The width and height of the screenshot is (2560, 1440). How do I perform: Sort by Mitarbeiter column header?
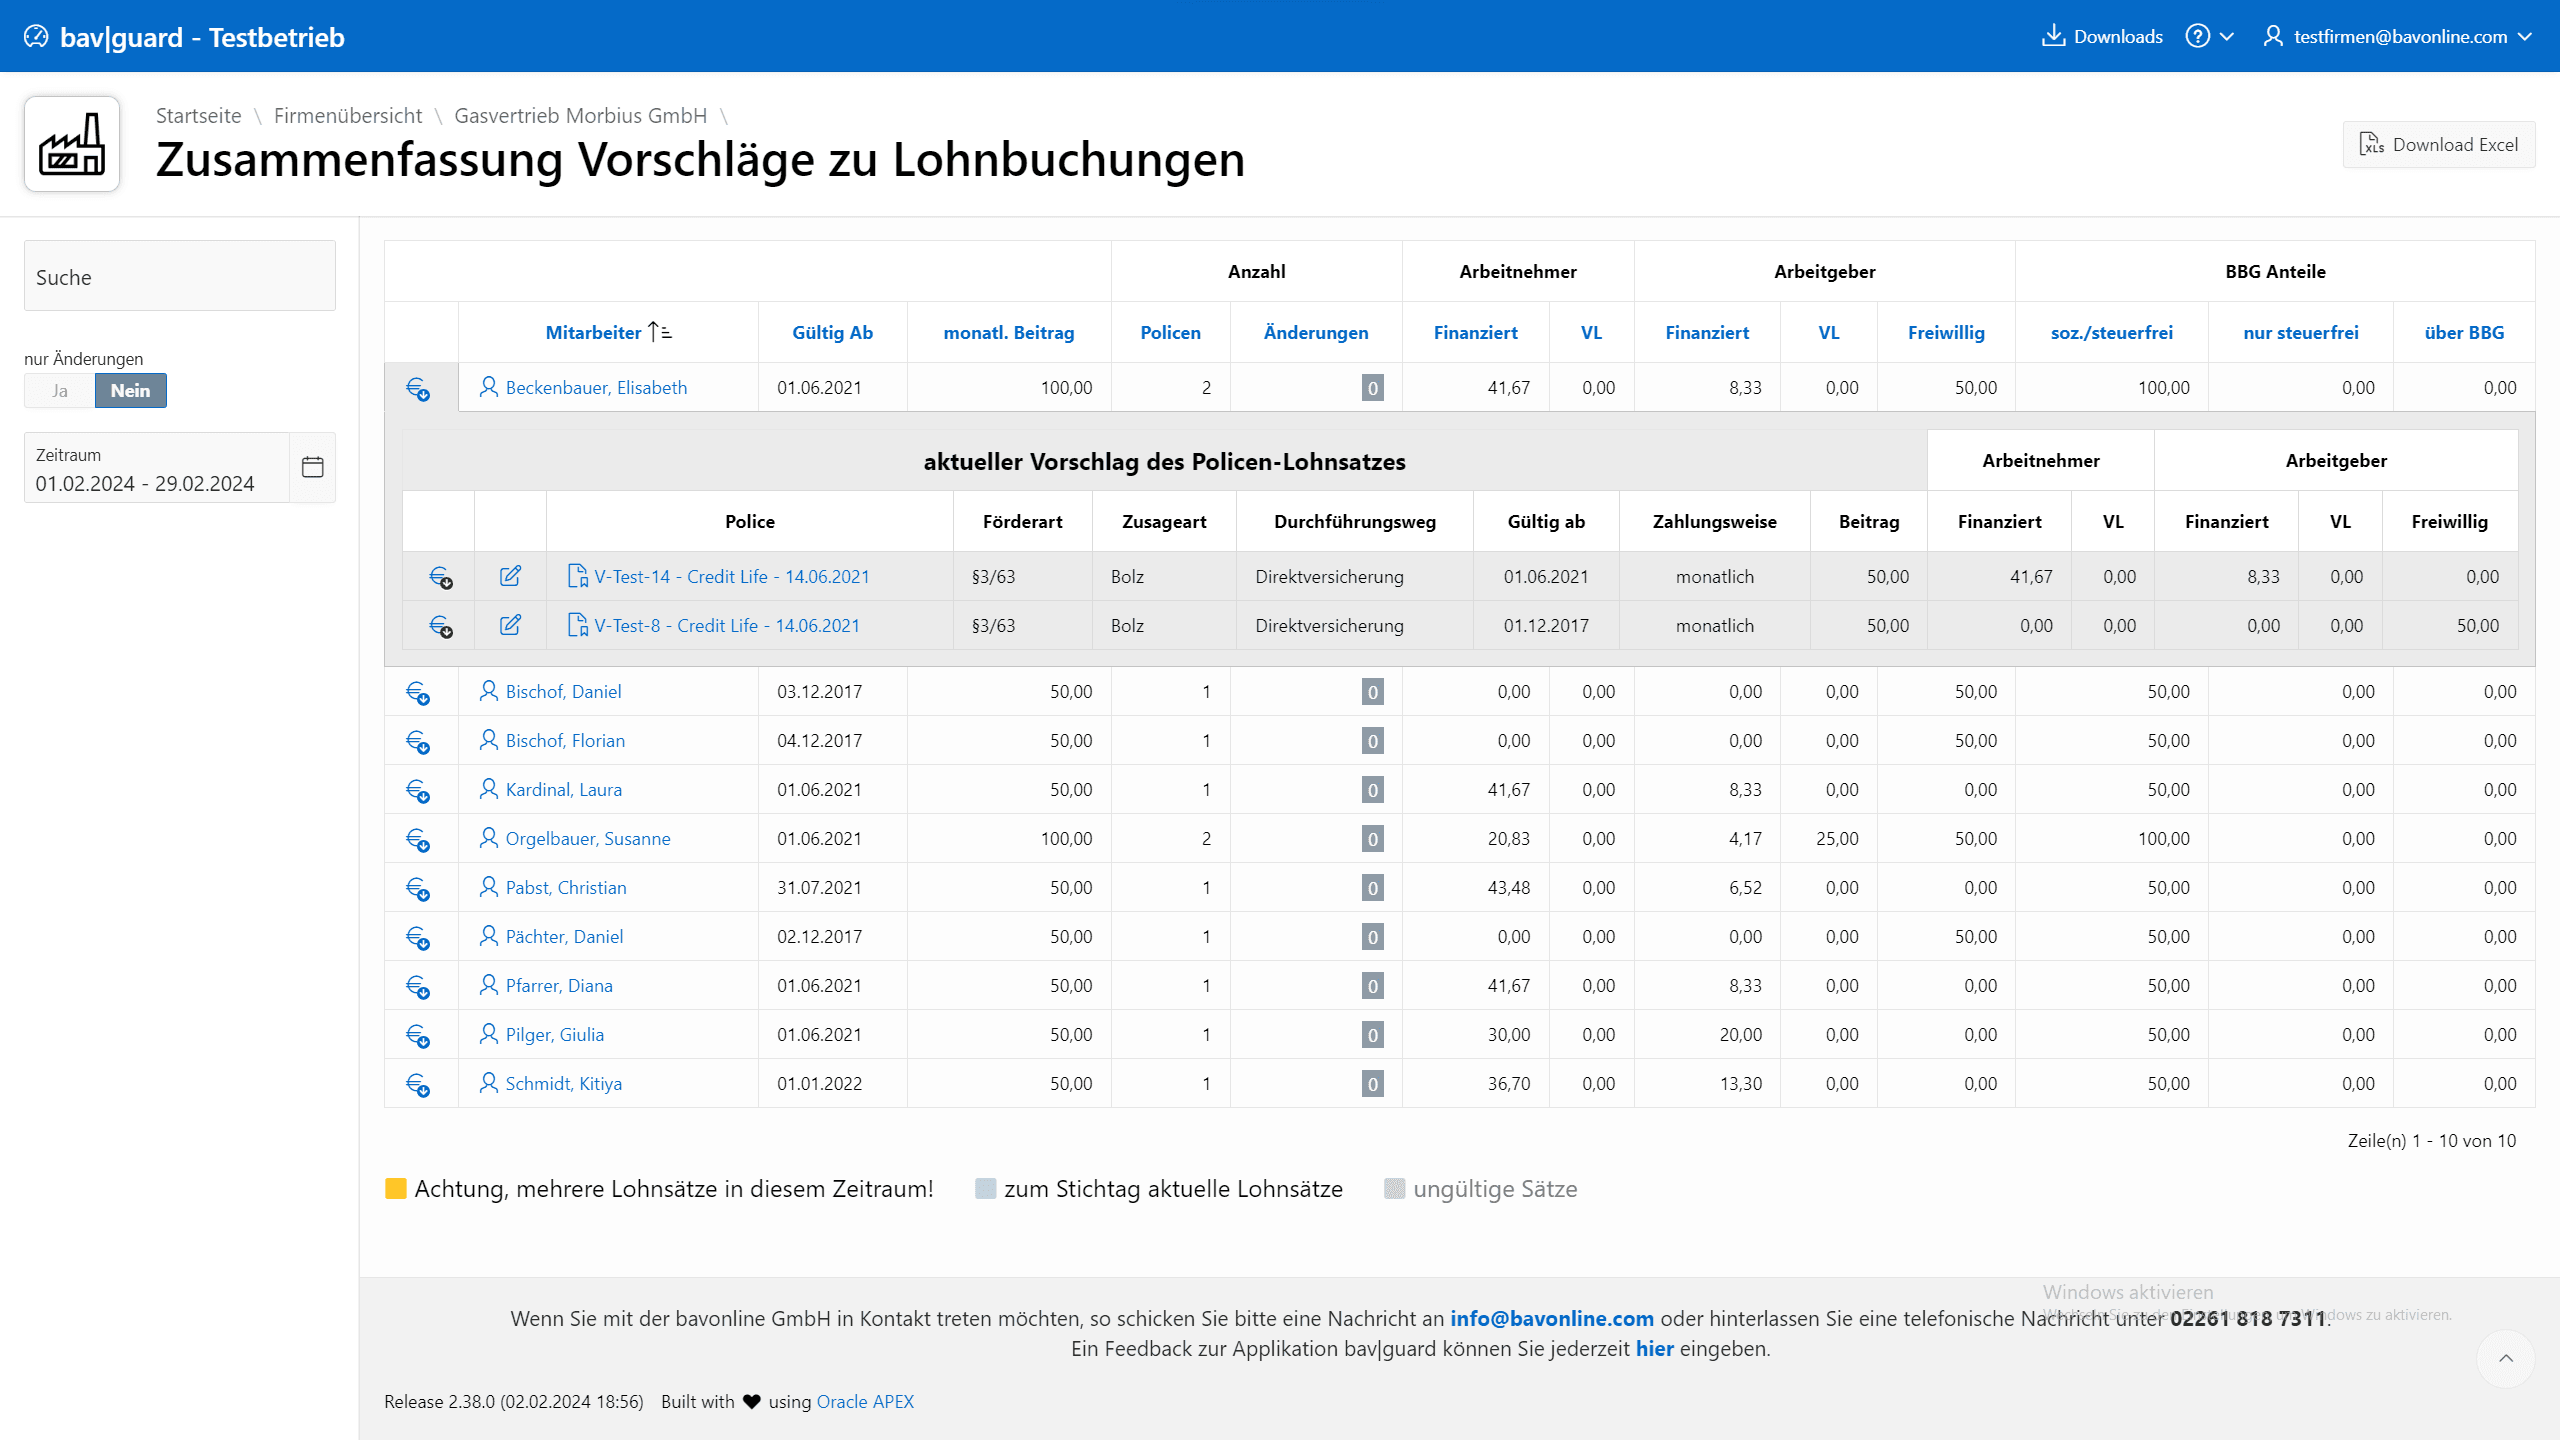coord(593,333)
